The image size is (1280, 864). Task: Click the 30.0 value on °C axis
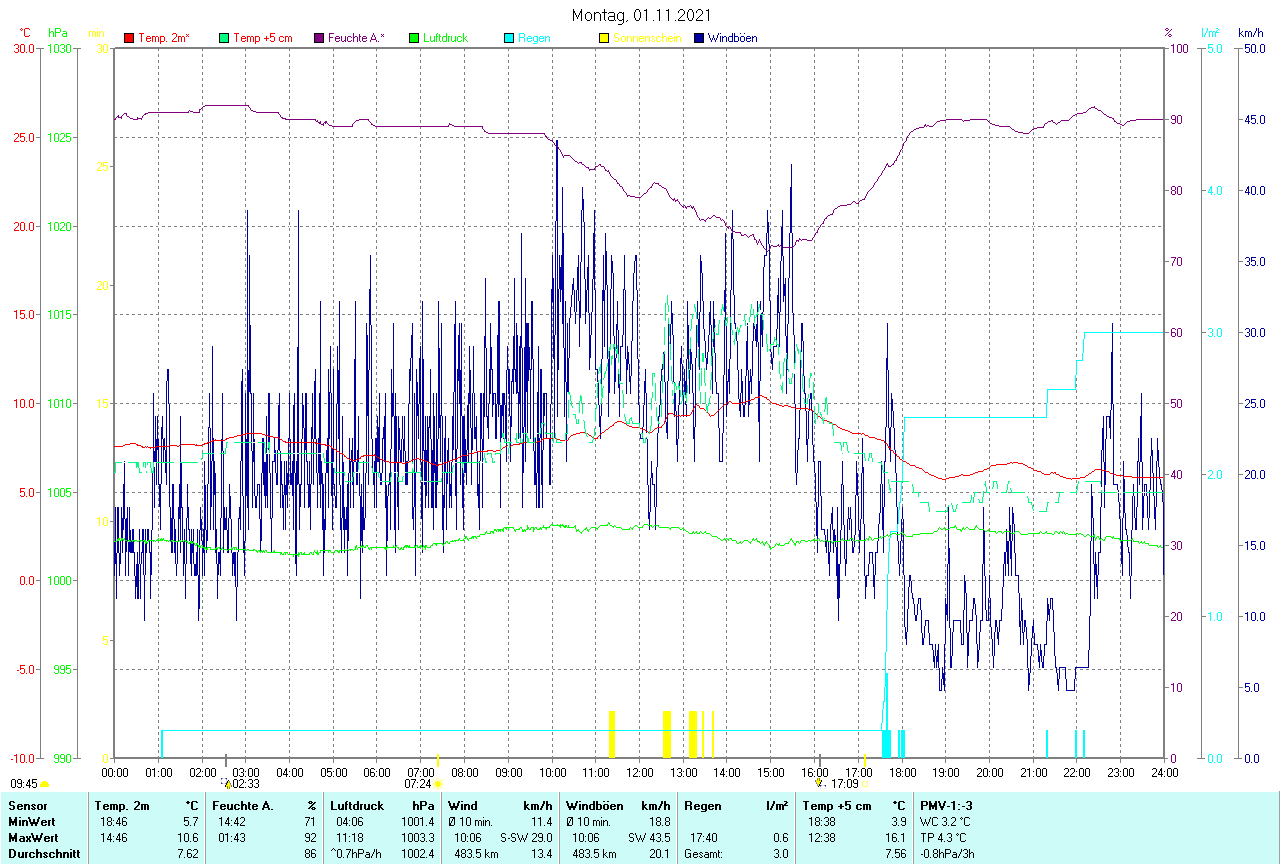(22, 48)
